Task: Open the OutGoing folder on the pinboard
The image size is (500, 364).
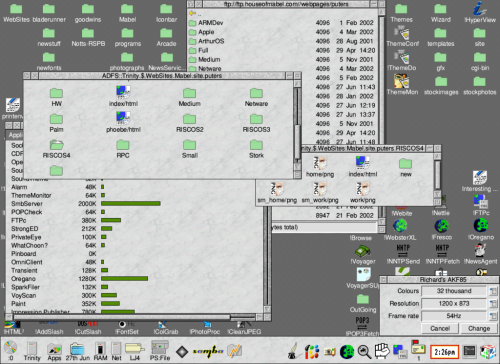Action: click(363, 303)
